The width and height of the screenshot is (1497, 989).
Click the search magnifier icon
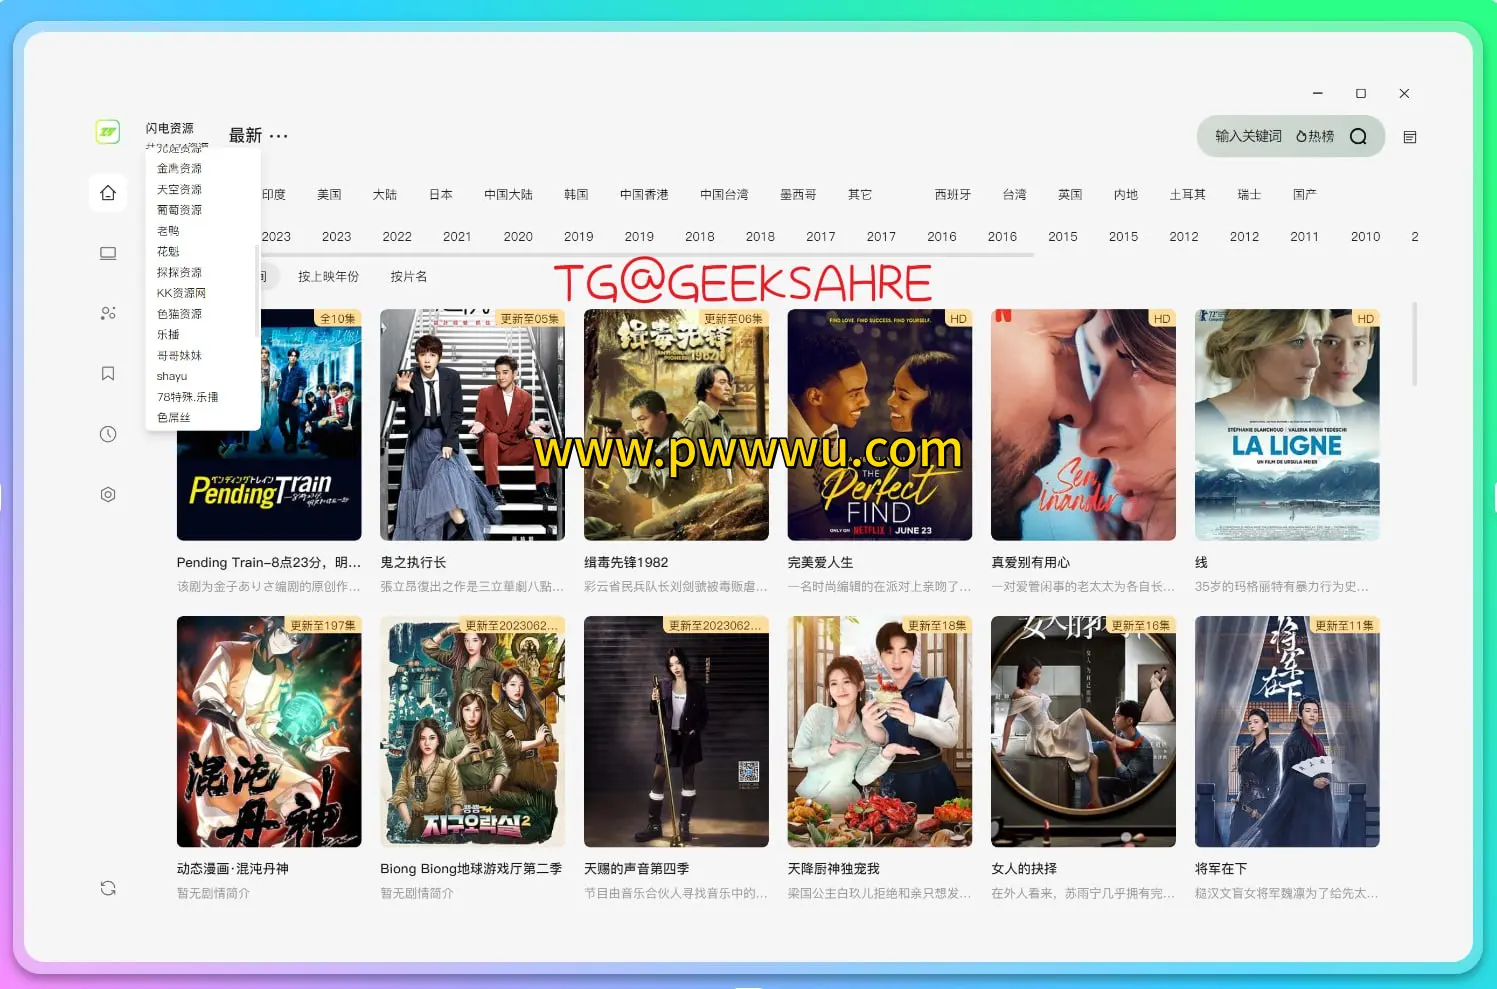coord(1357,136)
